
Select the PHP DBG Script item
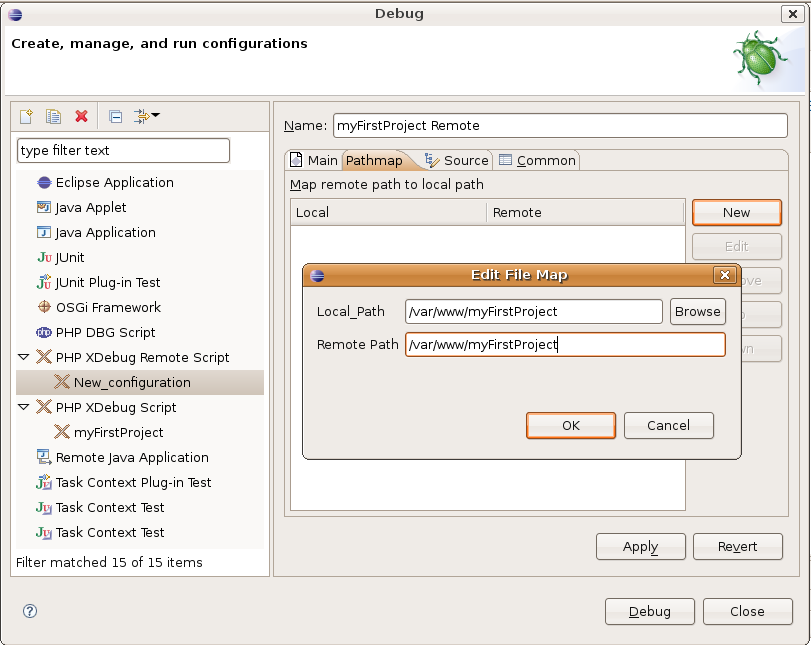point(105,333)
